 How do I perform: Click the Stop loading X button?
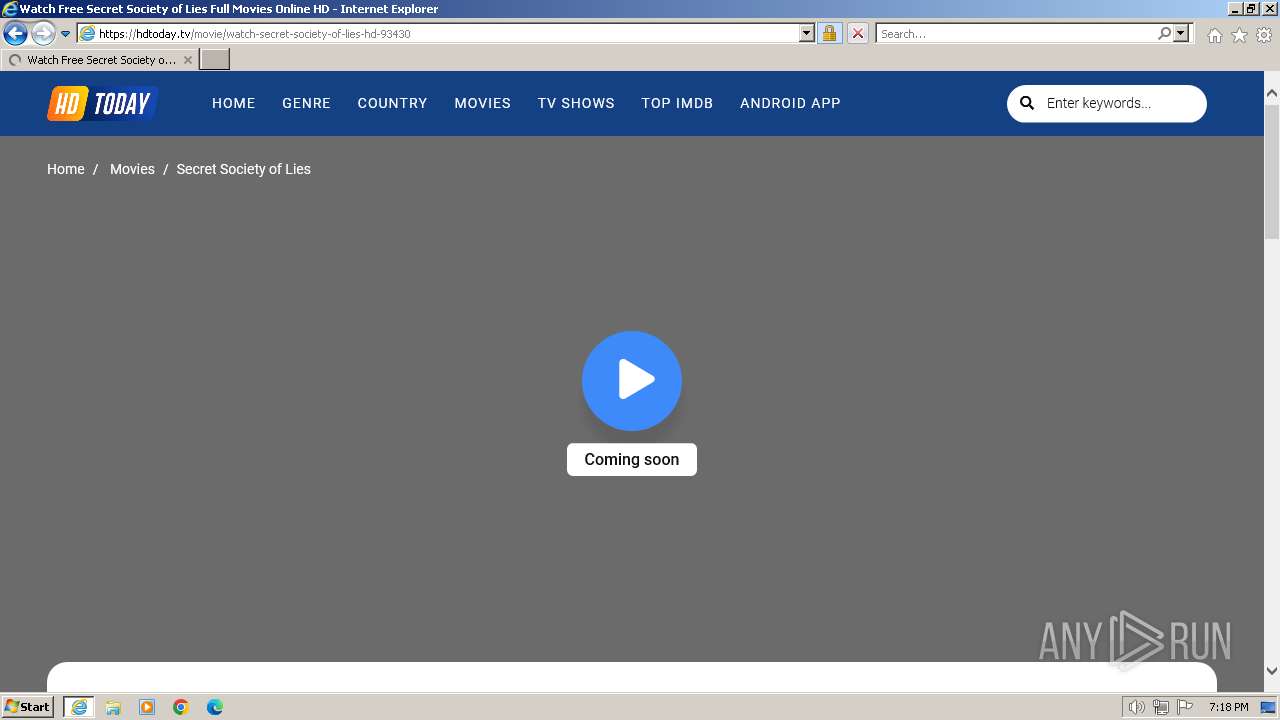coord(857,33)
